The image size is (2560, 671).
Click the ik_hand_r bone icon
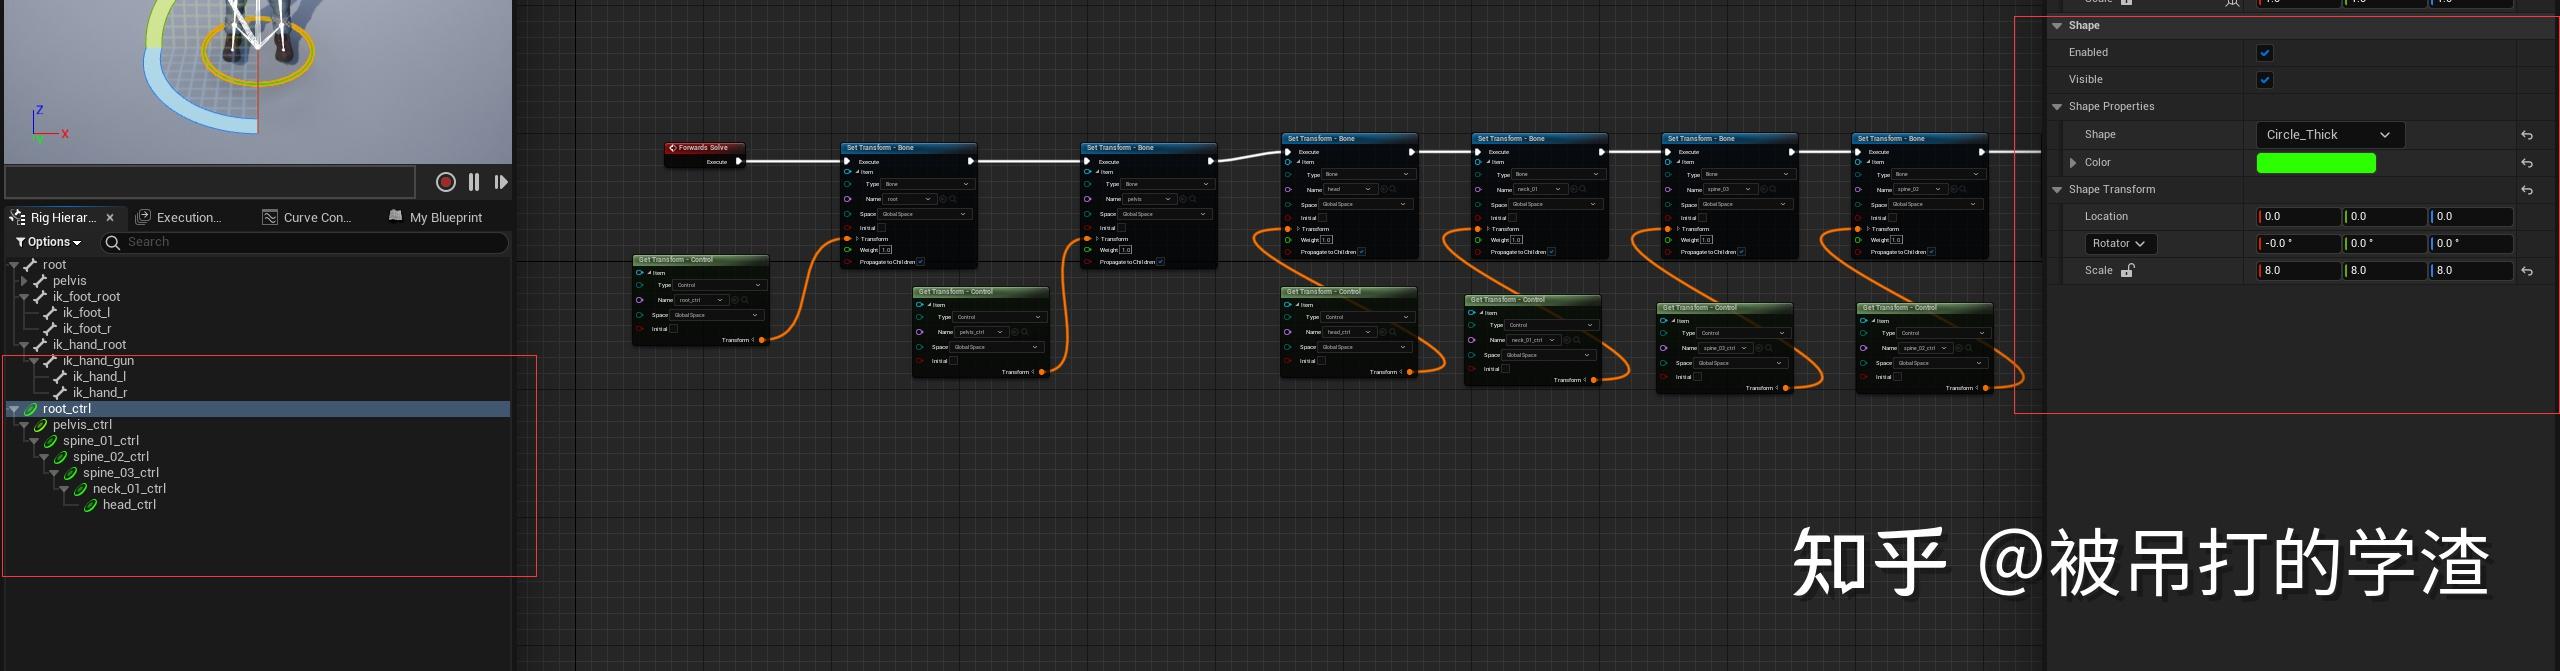tap(60, 393)
